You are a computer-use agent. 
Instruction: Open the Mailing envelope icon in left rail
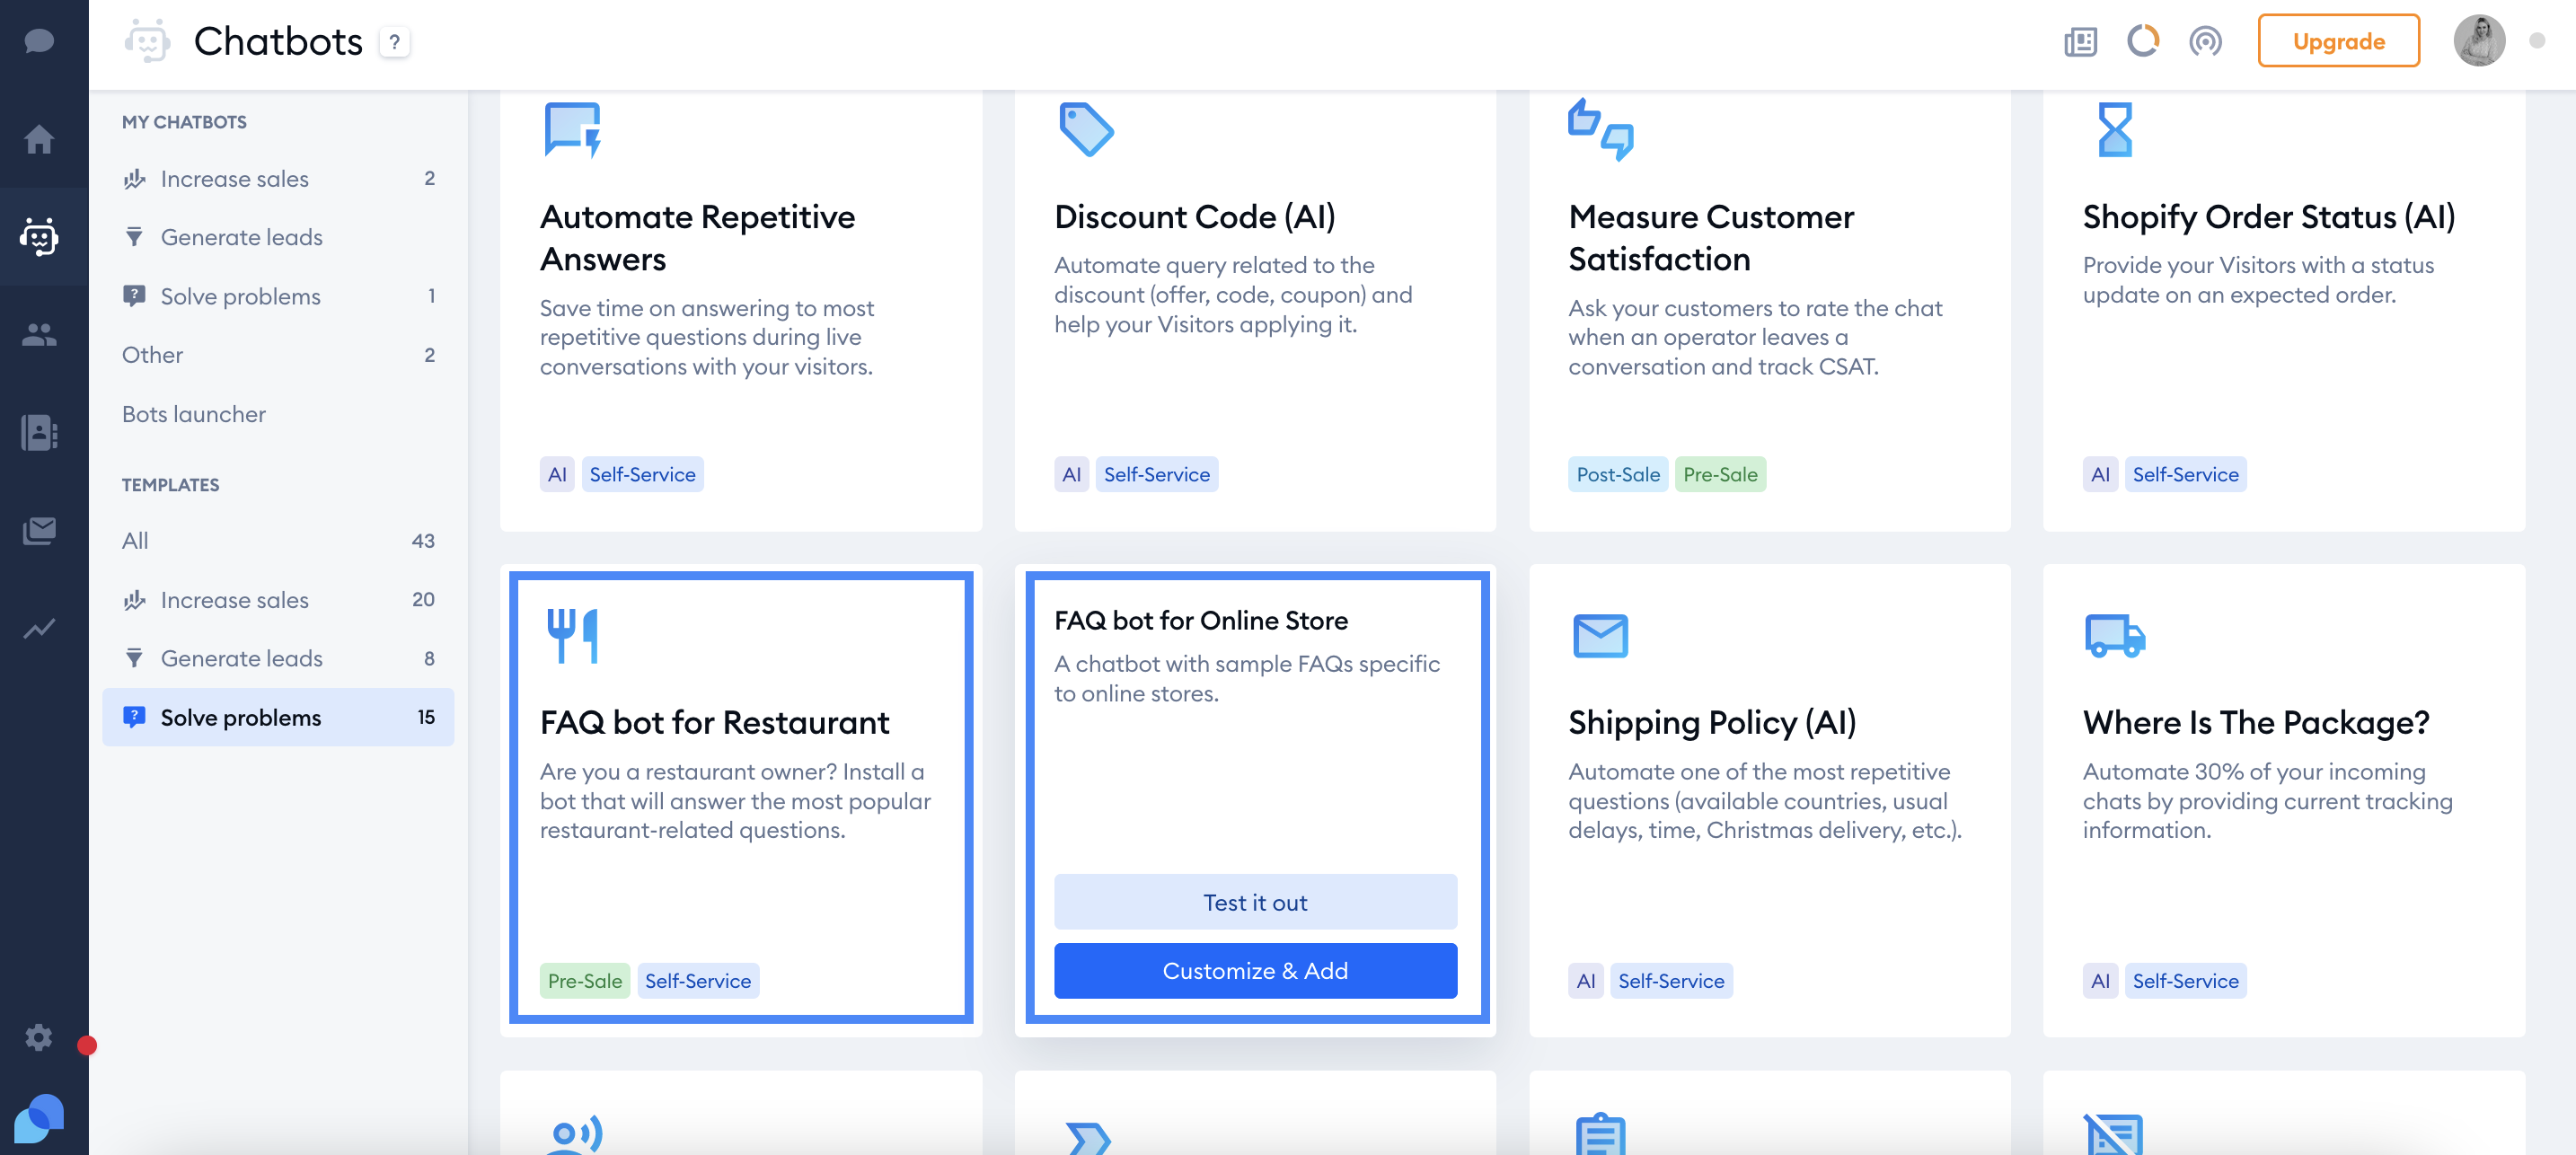(x=39, y=530)
